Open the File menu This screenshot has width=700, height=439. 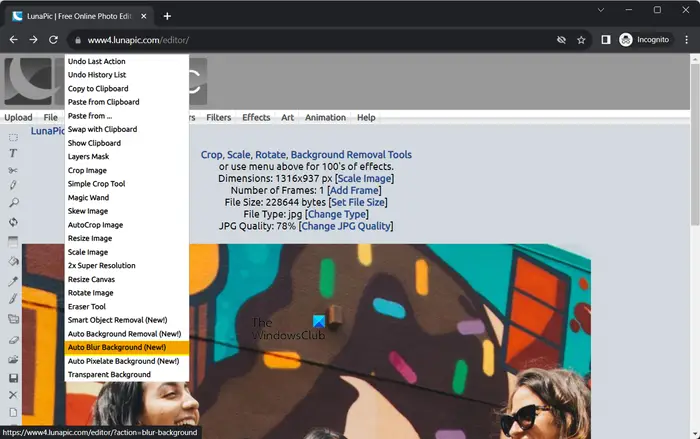pyautogui.click(x=50, y=117)
